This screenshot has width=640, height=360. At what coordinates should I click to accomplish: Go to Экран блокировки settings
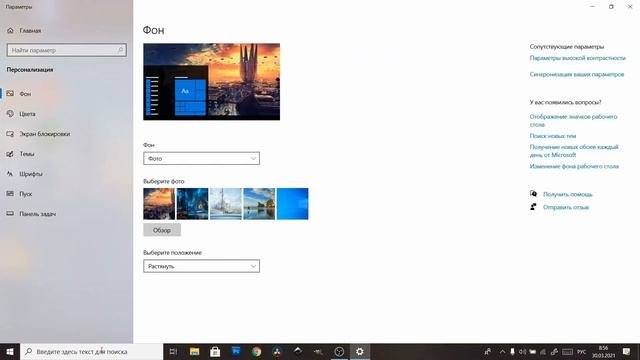coord(44,134)
